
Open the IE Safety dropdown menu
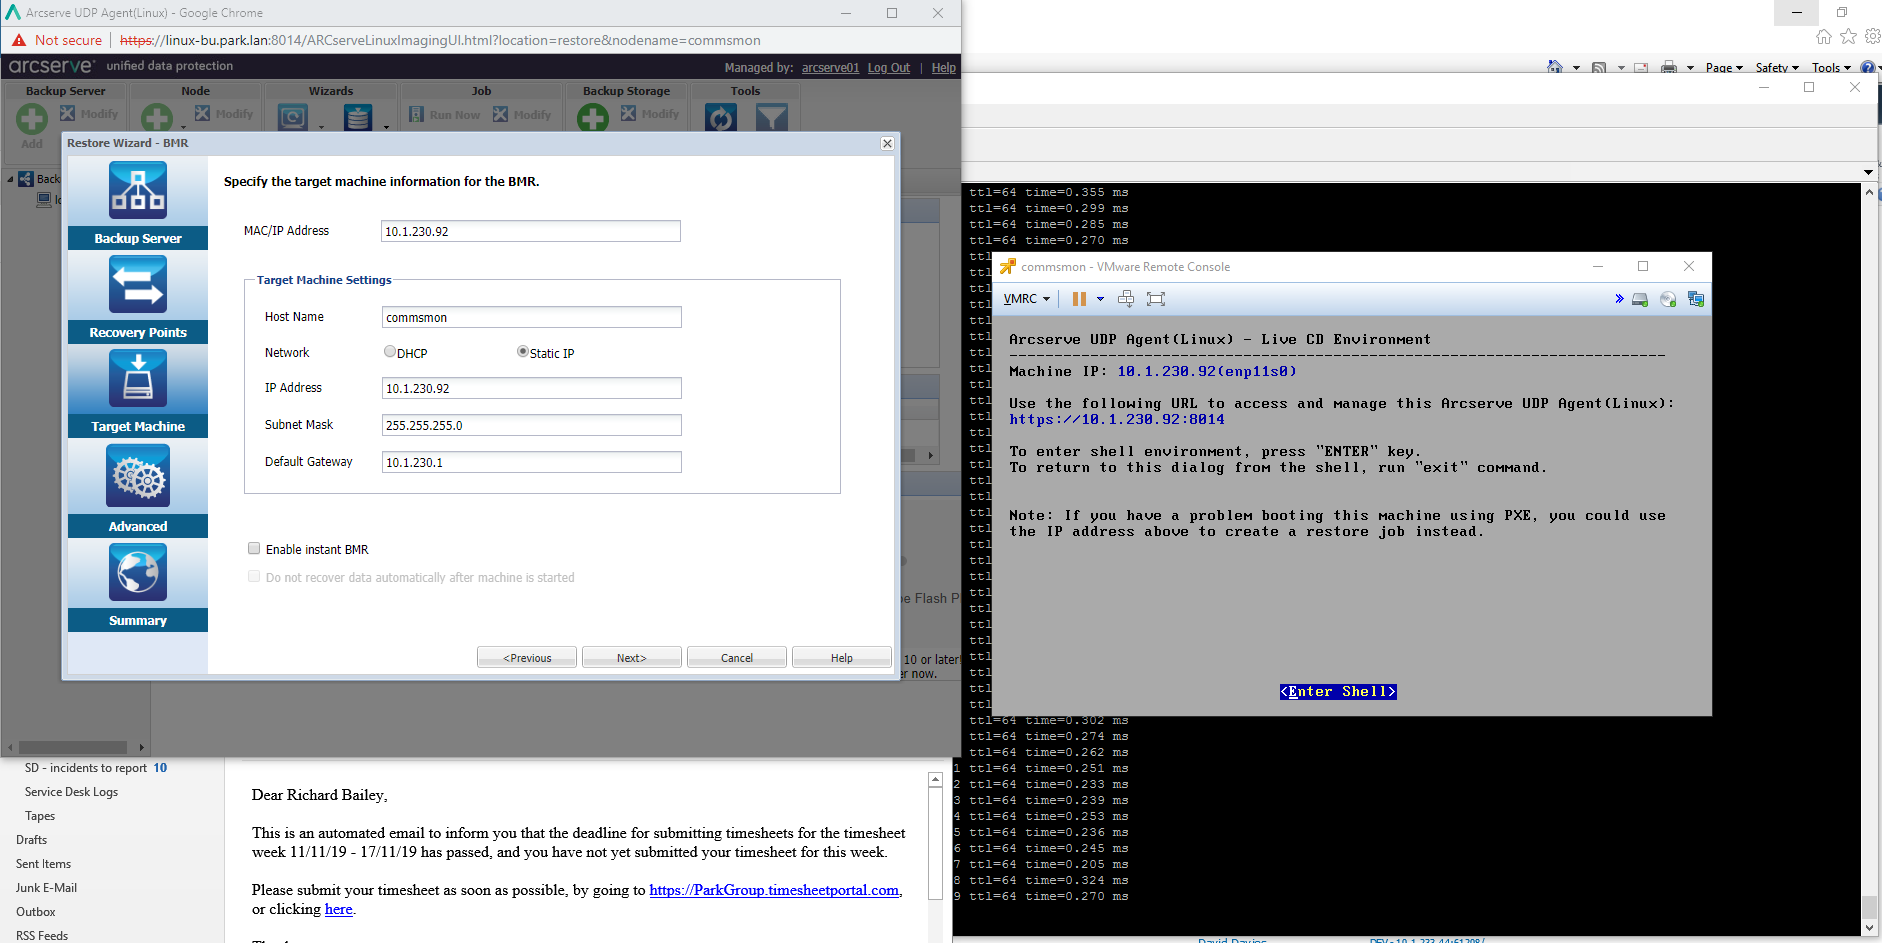pos(1777,68)
